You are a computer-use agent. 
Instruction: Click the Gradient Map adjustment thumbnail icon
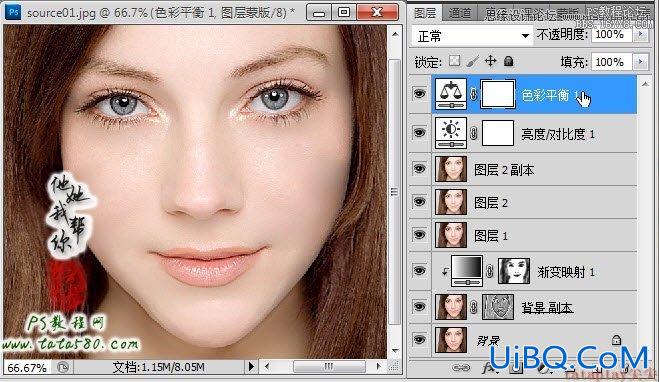pyautogui.click(x=467, y=271)
